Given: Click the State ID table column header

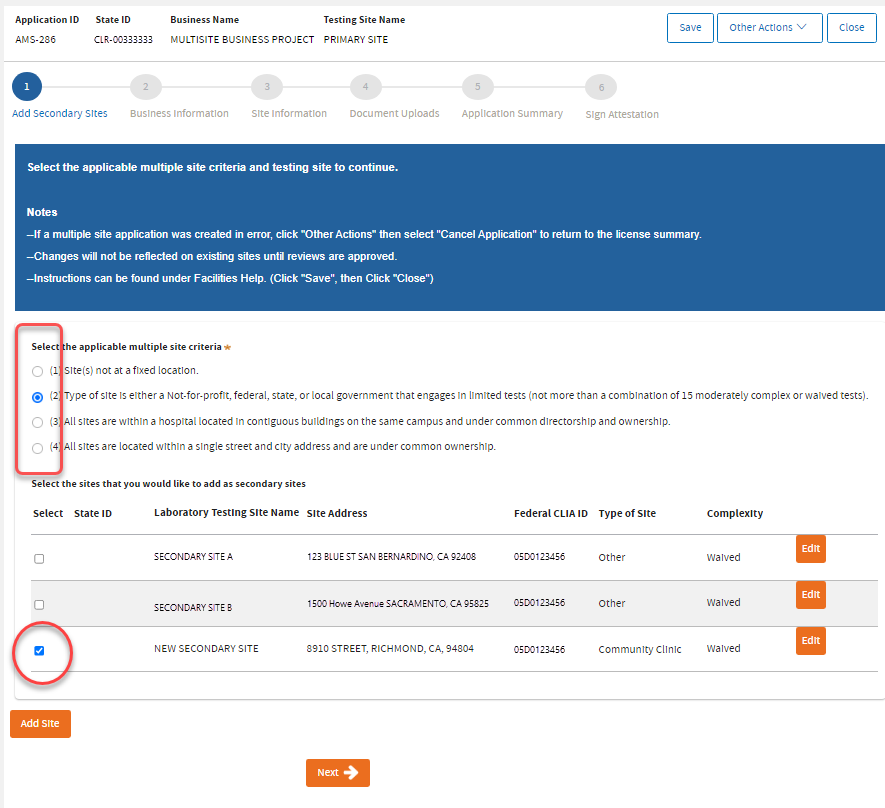Looking at the screenshot, I should (x=93, y=513).
